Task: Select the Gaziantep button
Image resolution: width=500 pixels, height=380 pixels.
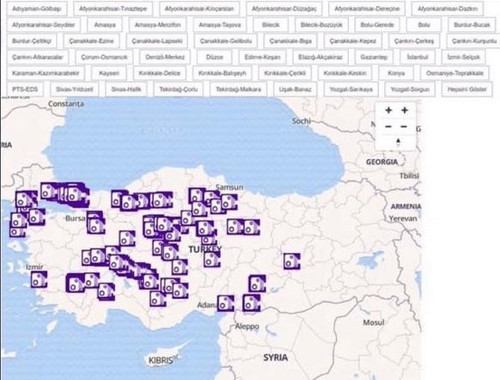Action: [374, 57]
